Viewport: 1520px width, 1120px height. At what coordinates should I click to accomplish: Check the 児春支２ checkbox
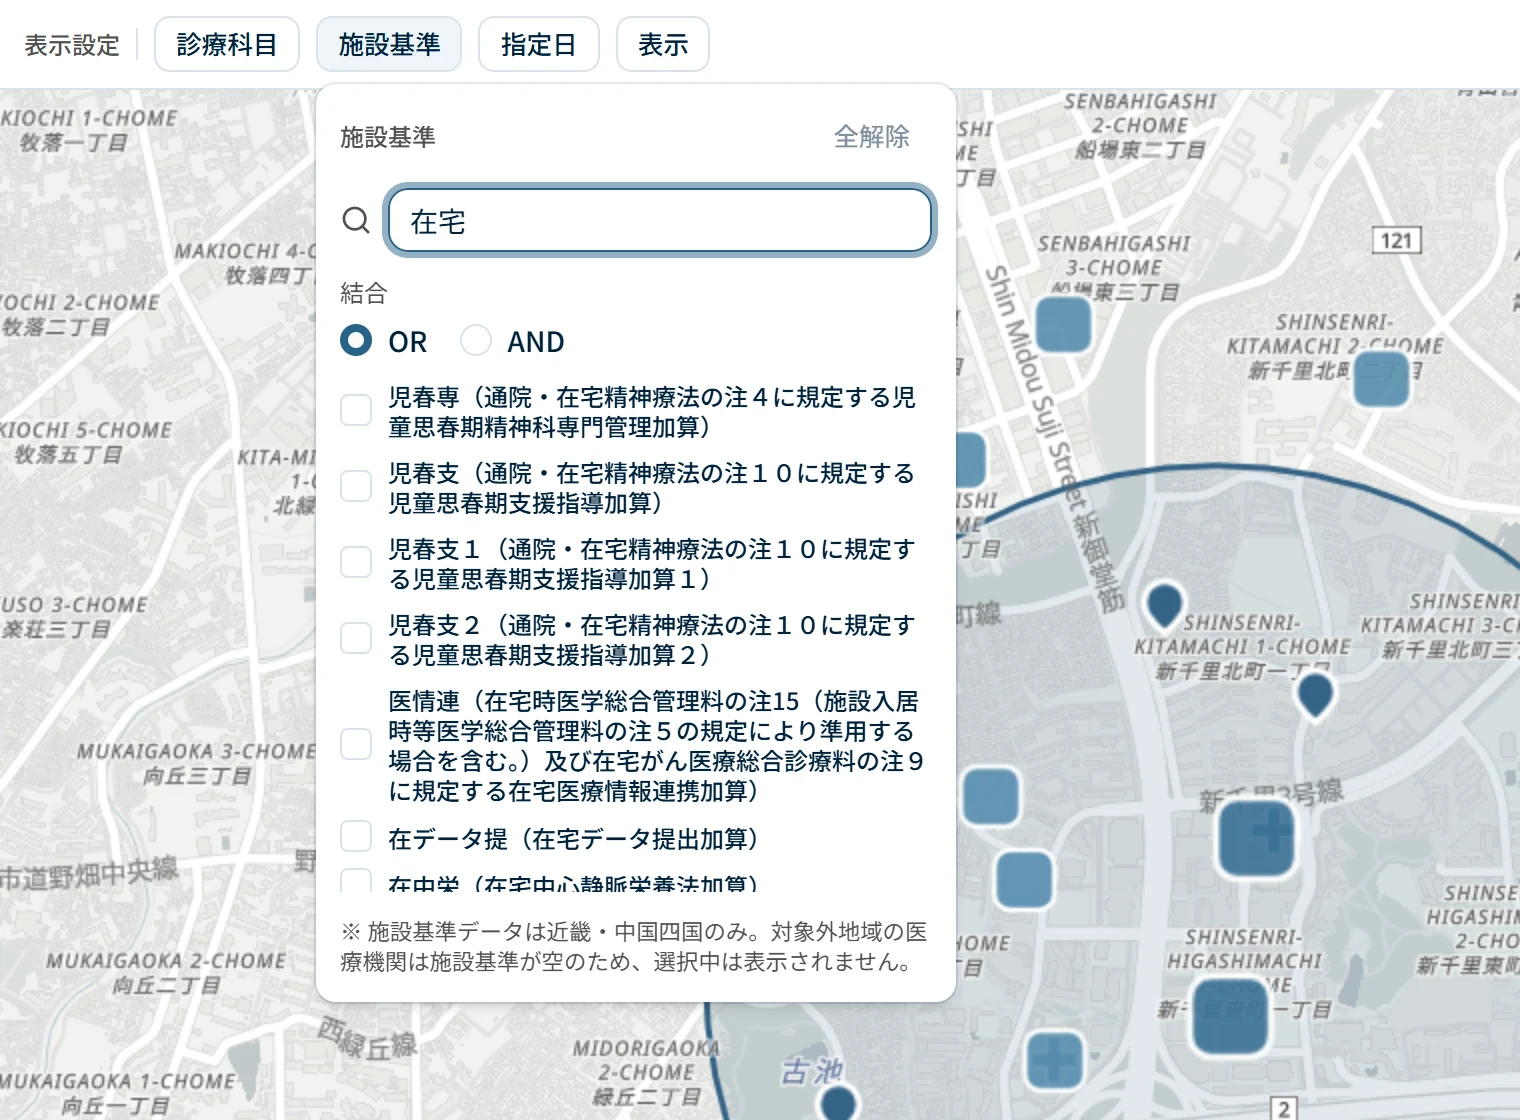(356, 638)
